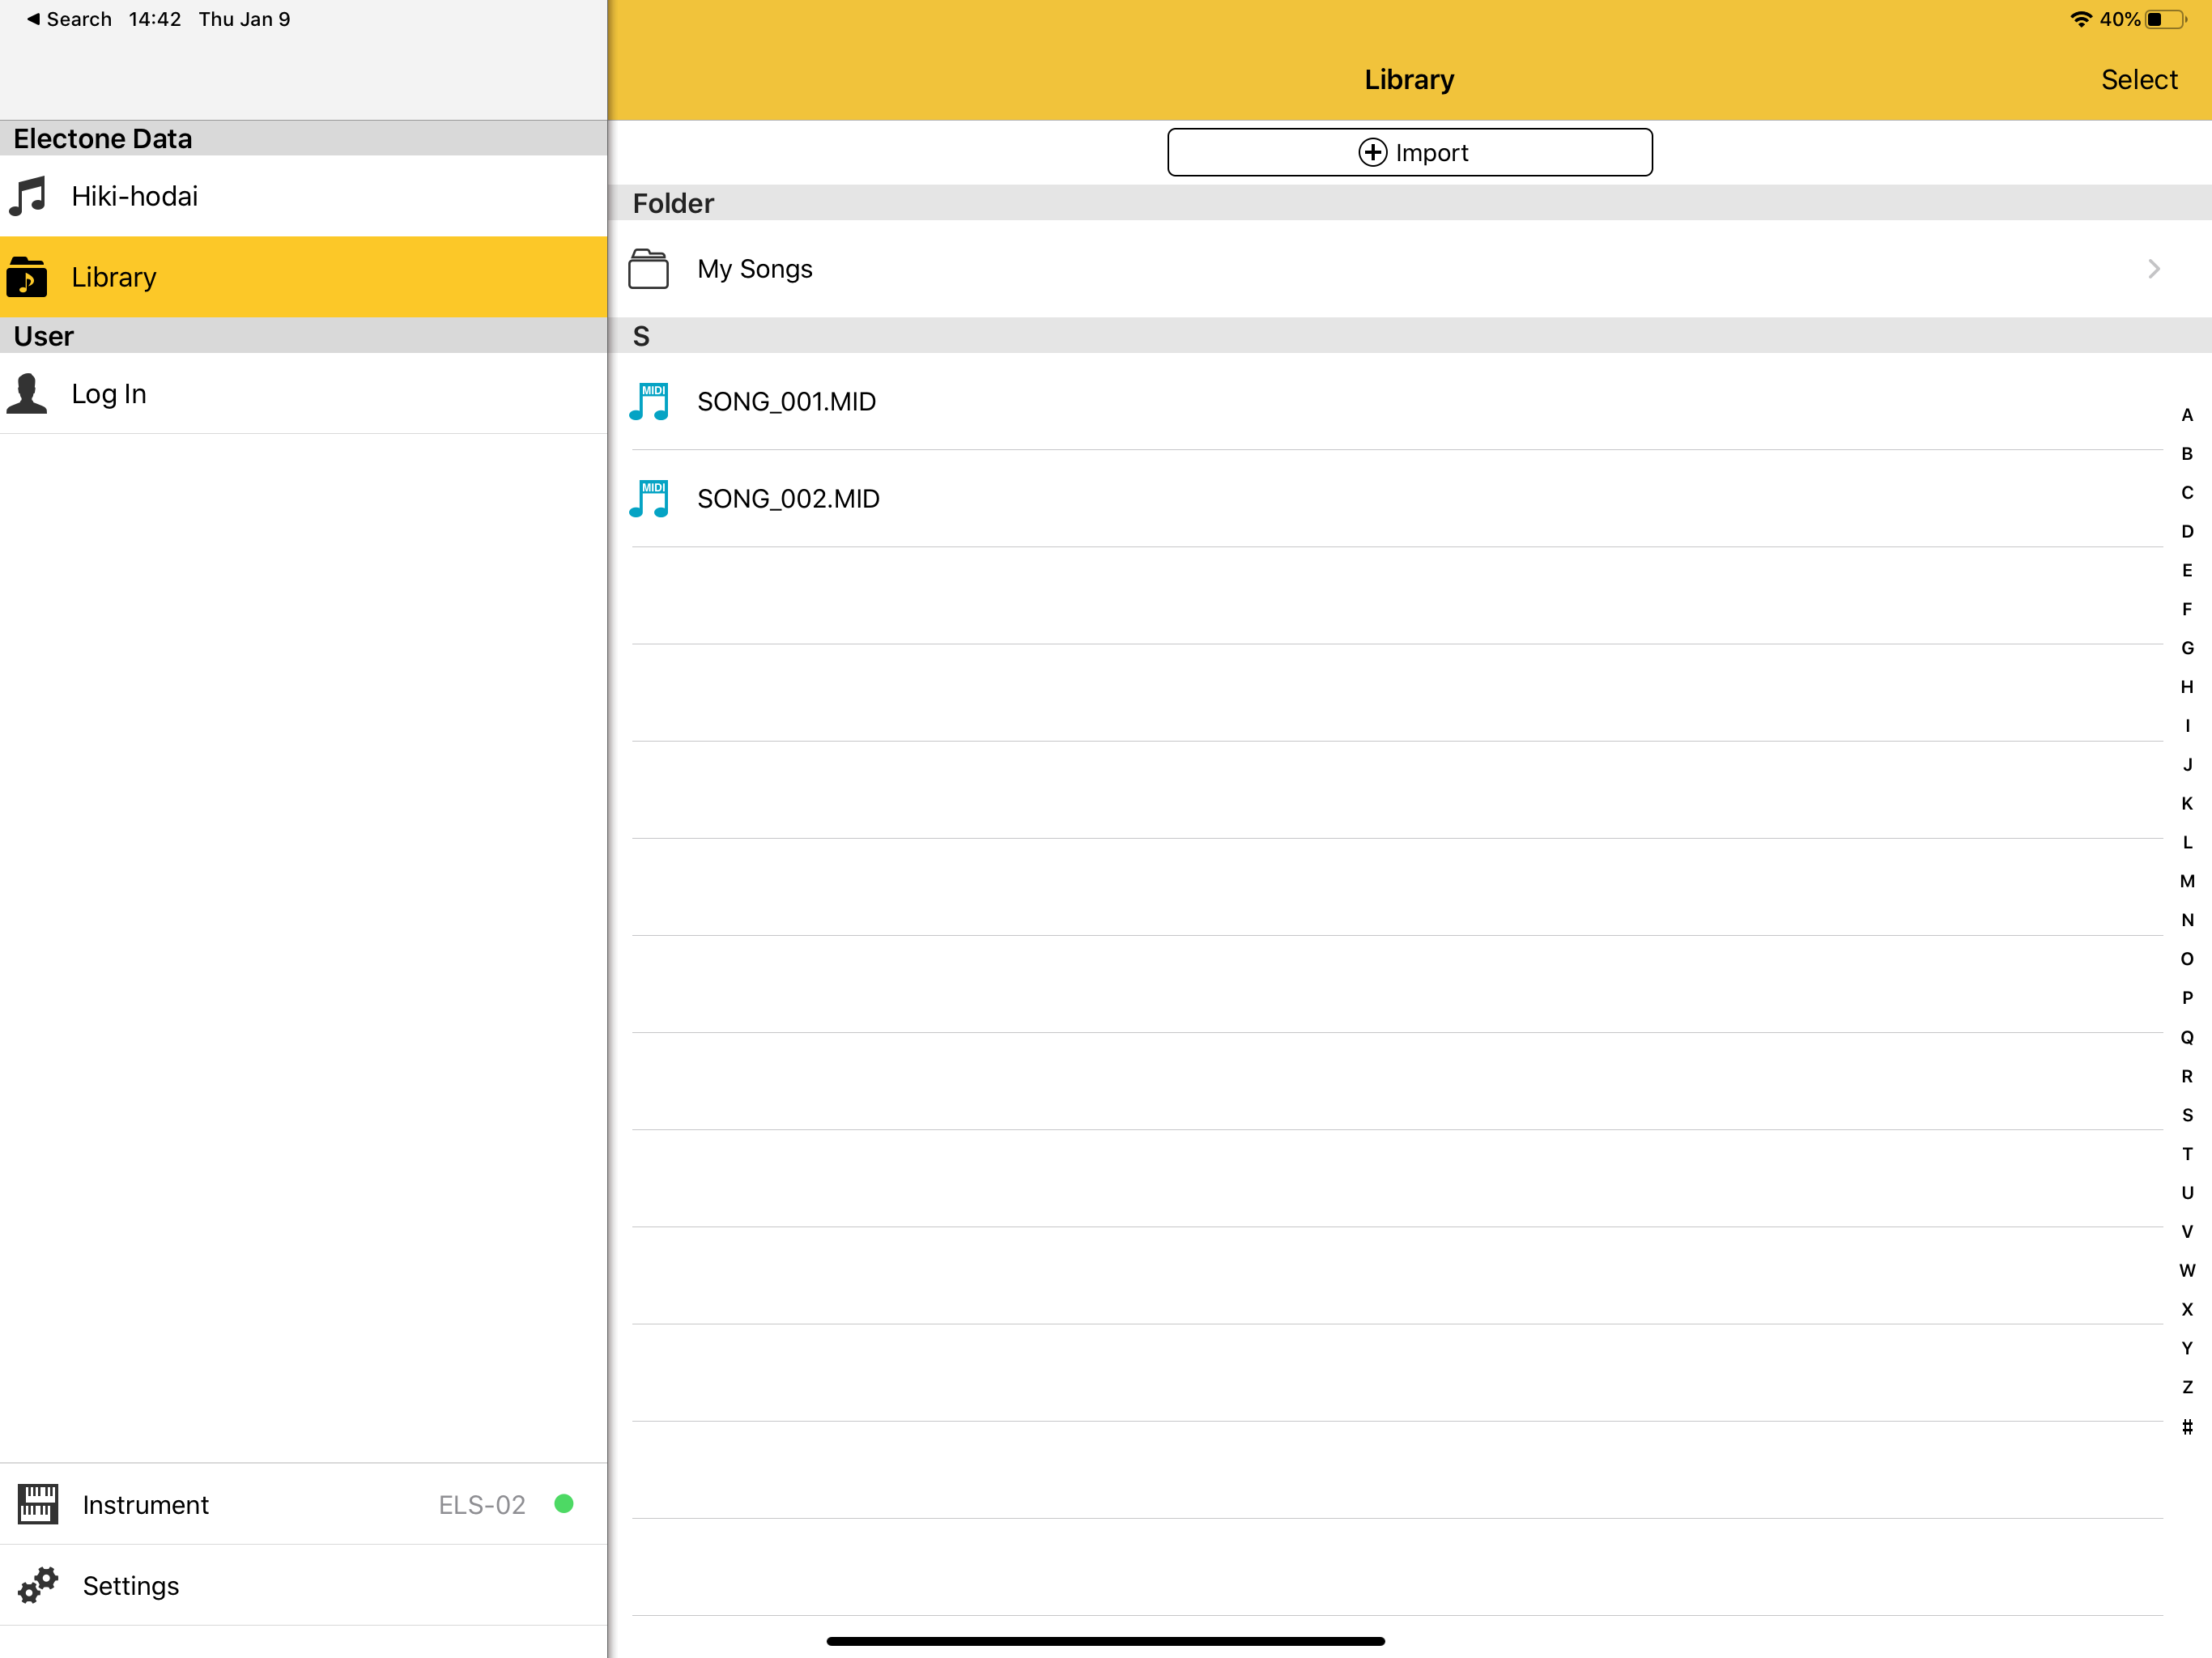Tap the green instrument connection dot
The width and height of the screenshot is (2212, 1658).
[564, 1504]
